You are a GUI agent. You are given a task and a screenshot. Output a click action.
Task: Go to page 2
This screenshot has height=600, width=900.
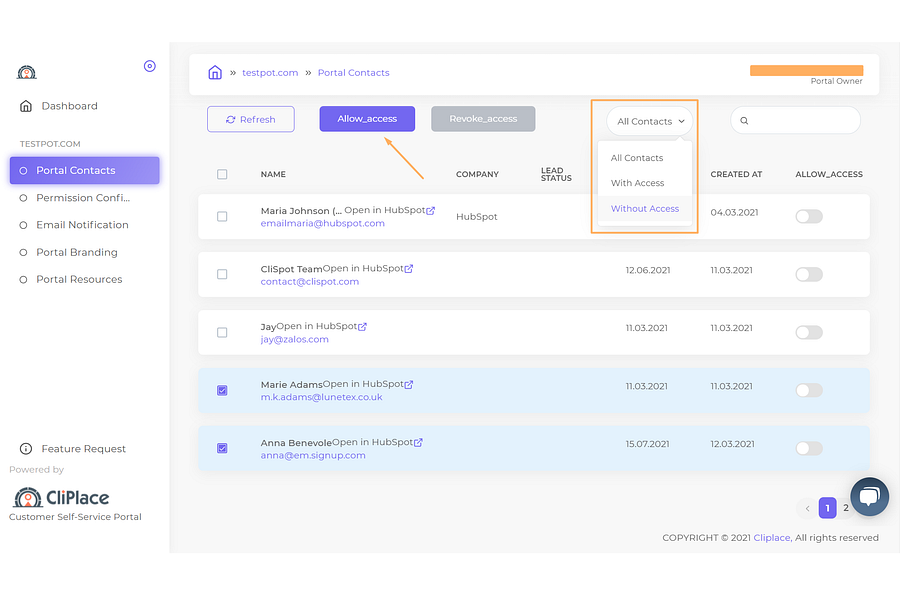click(x=845, y=508)
